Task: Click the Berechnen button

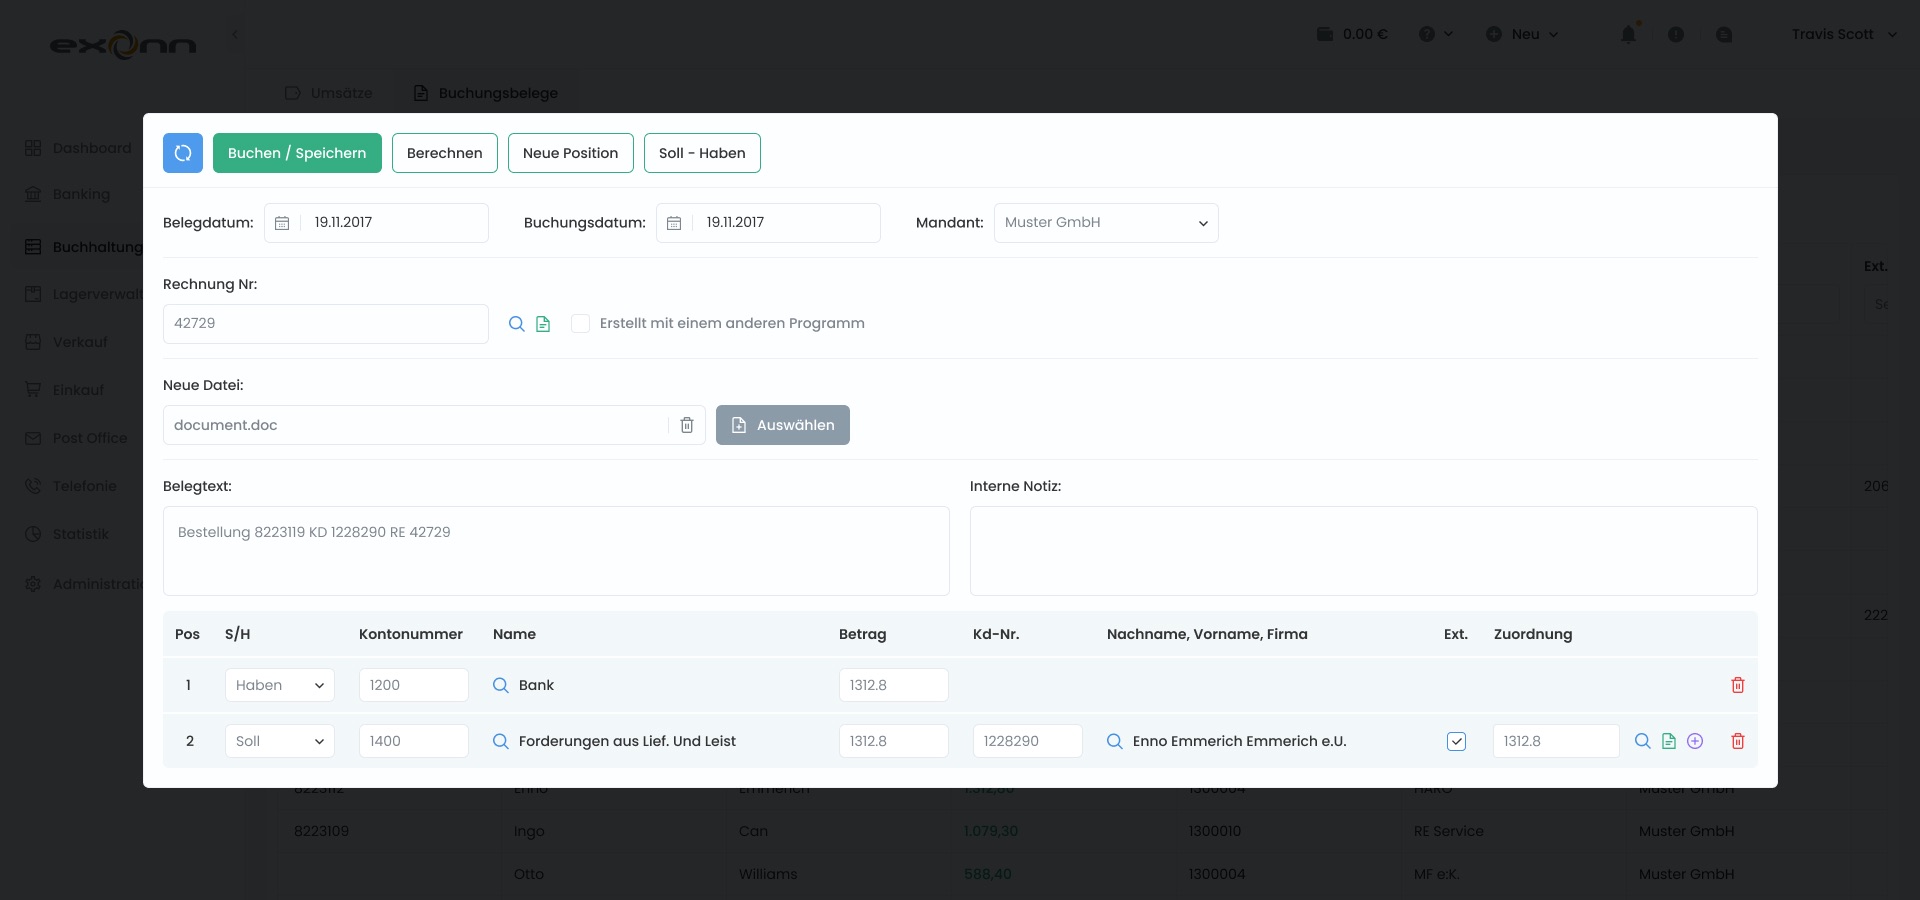Action: coord(445,153)
